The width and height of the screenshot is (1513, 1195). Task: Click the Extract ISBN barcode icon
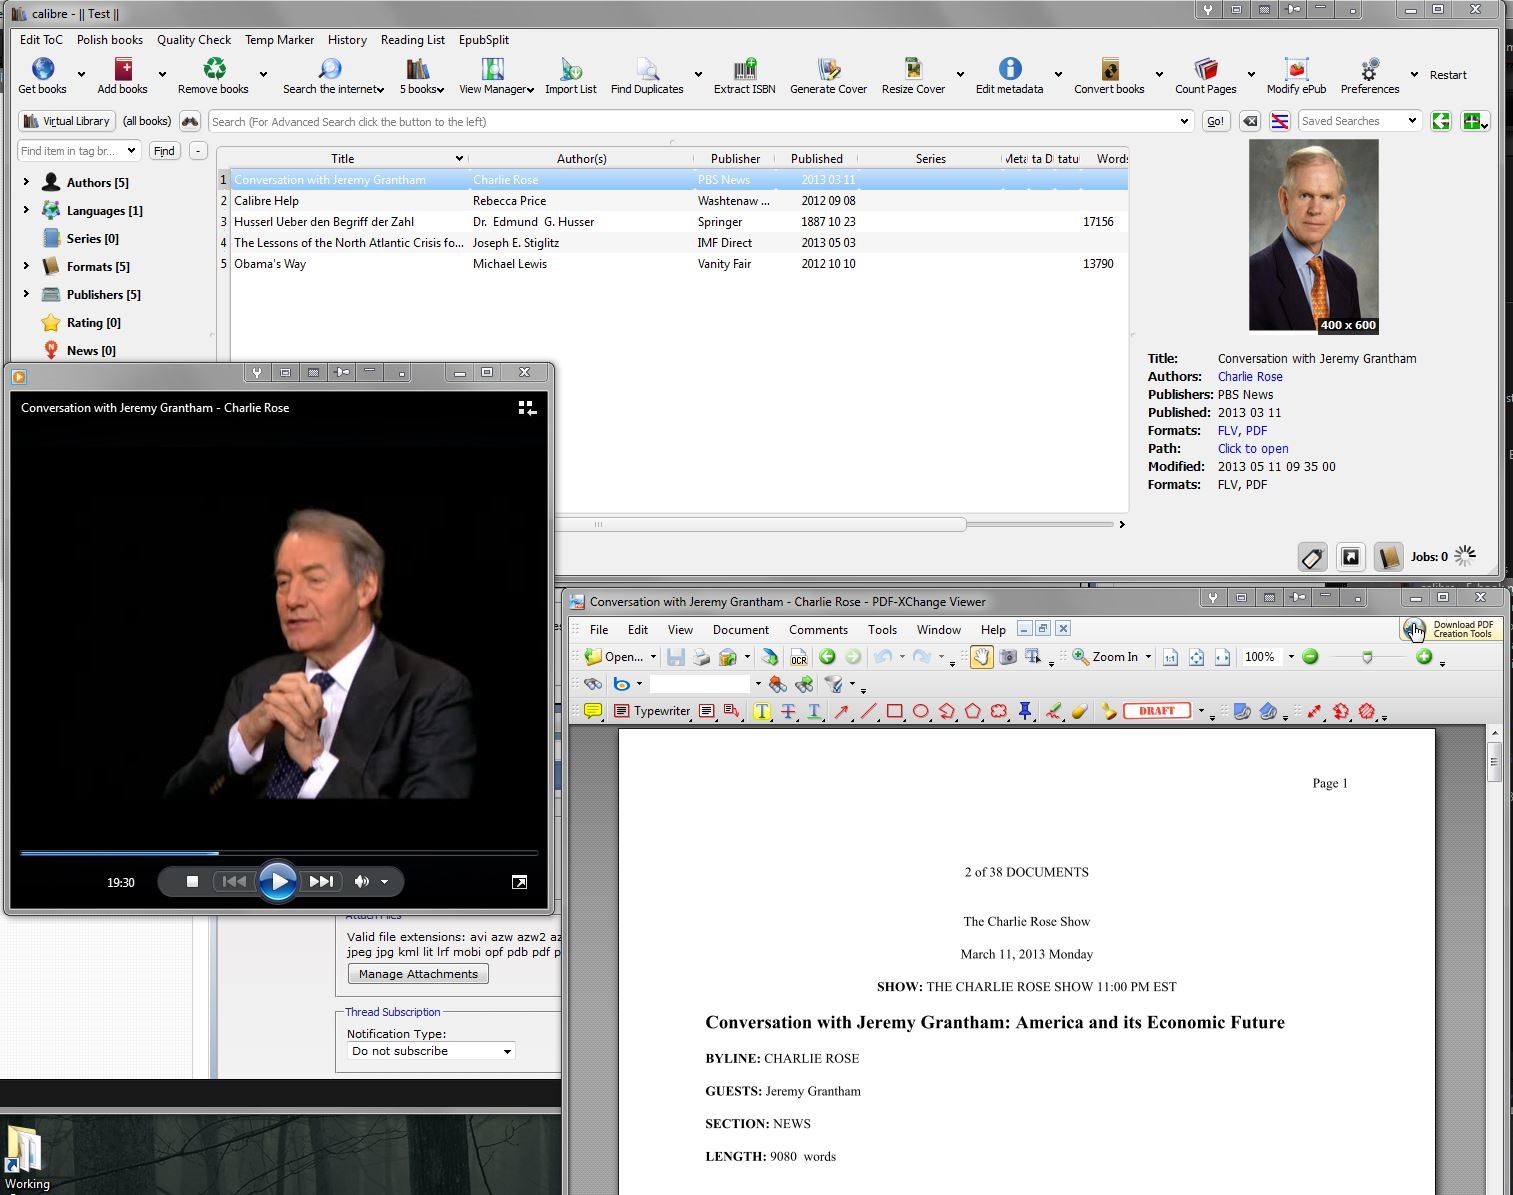coord(745,68)
